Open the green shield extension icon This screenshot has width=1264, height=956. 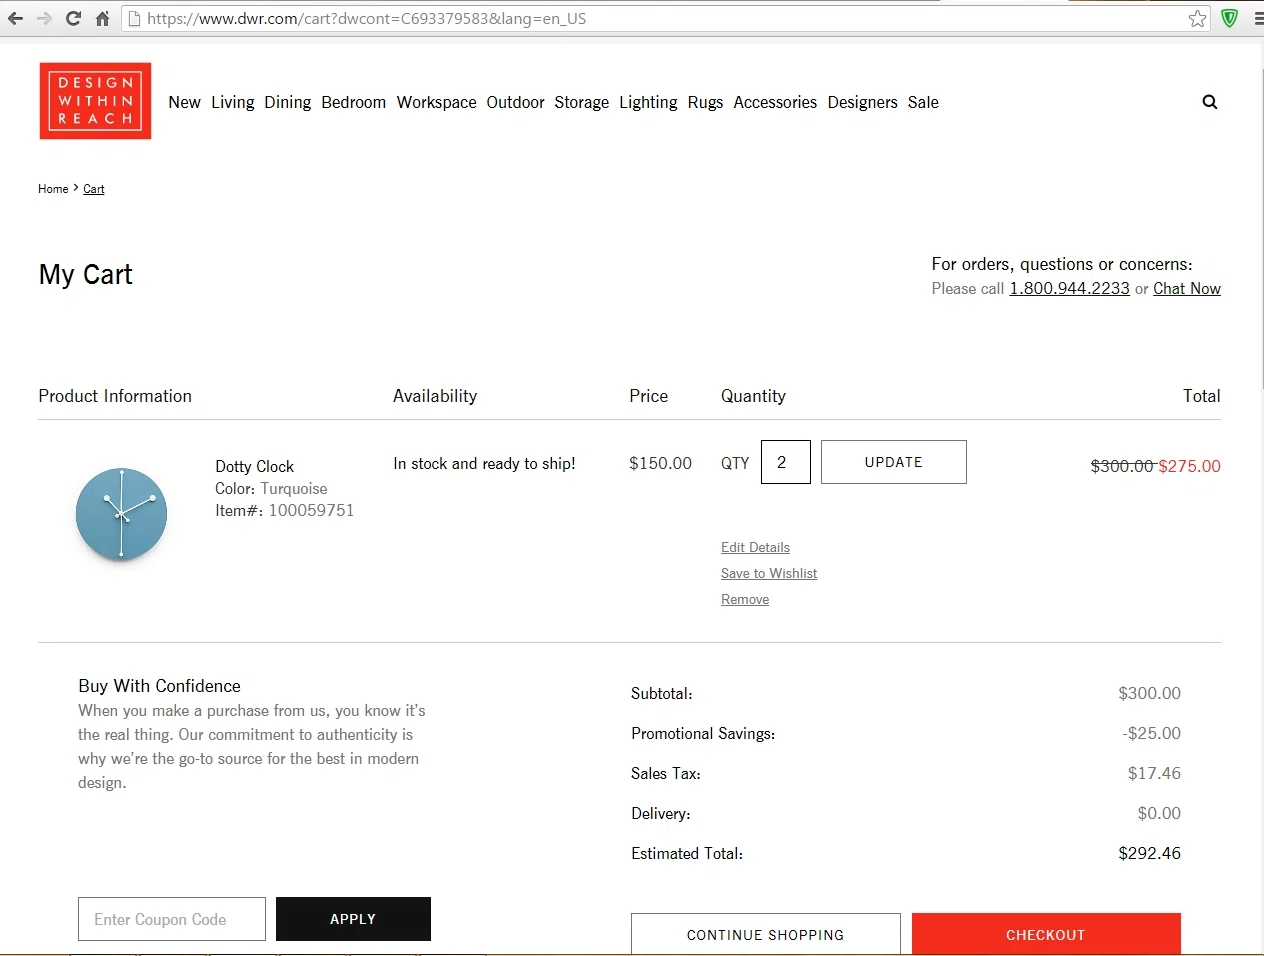(x=1230, y=18)
